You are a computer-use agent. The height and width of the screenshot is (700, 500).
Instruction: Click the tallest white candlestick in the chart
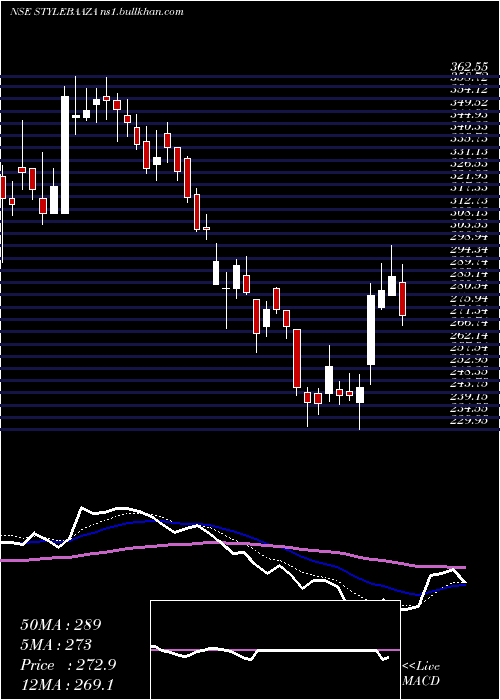65,155
